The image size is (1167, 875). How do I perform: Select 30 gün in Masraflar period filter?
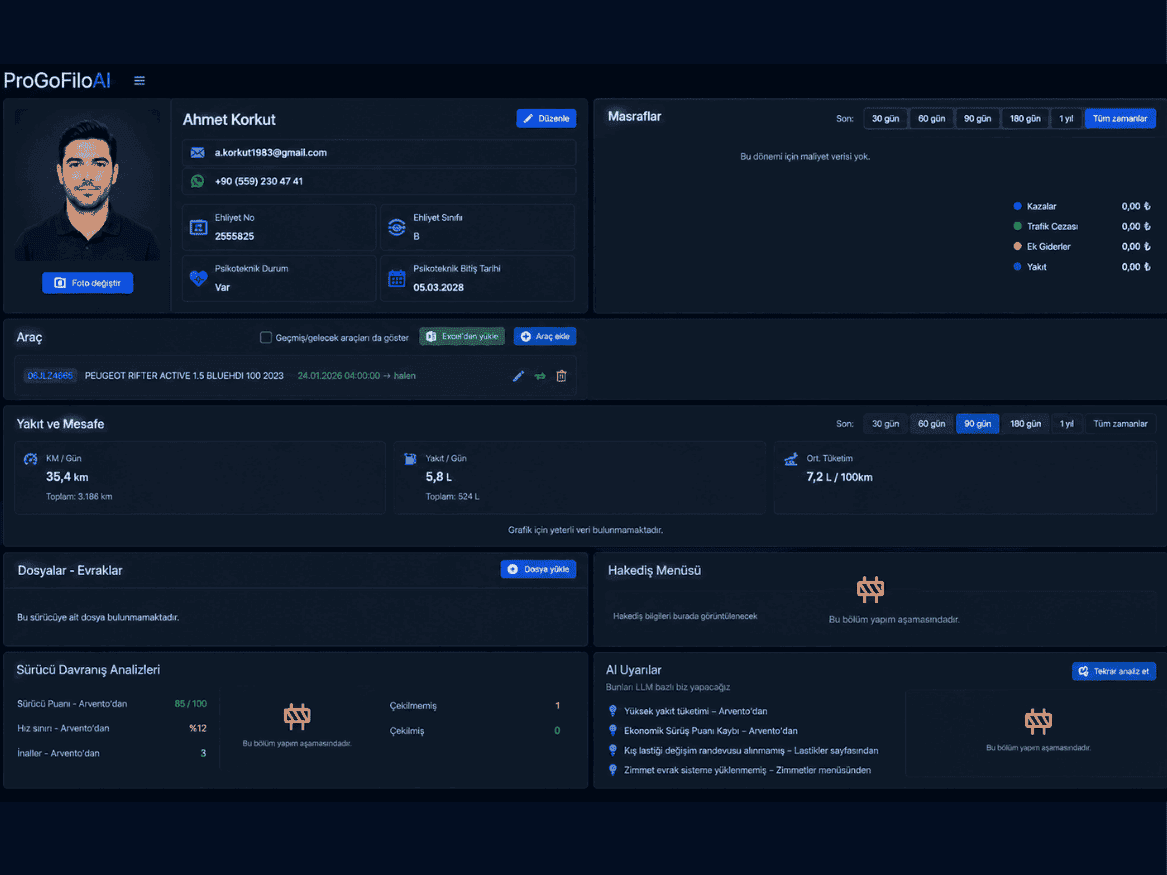885,118
